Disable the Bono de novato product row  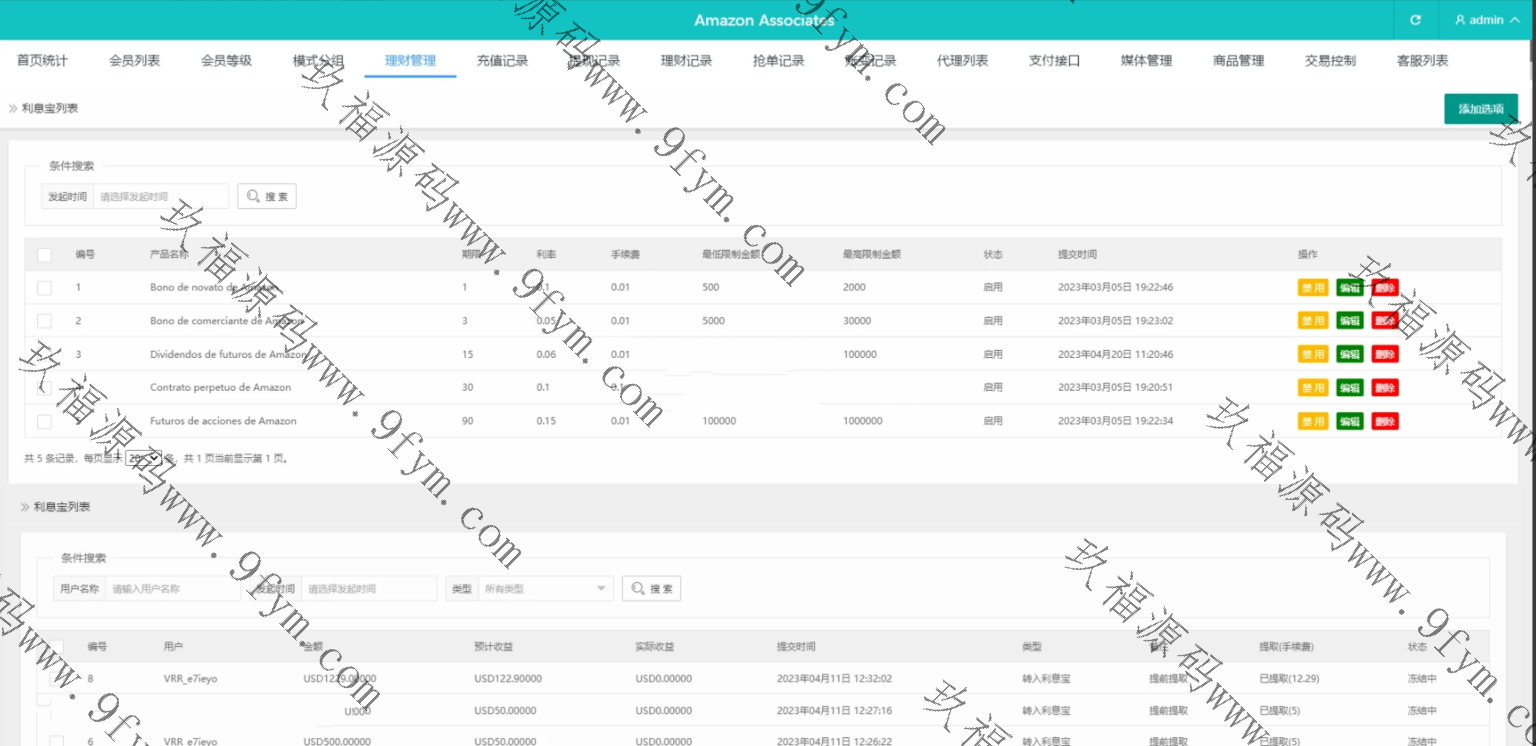click(x=1312, y=288)
